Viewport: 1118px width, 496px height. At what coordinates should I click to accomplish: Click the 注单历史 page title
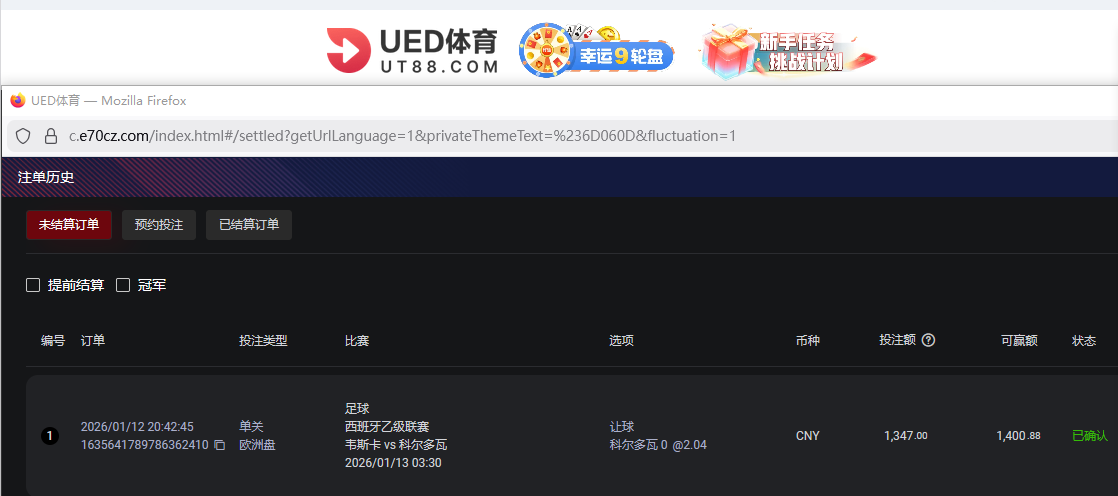46,177
